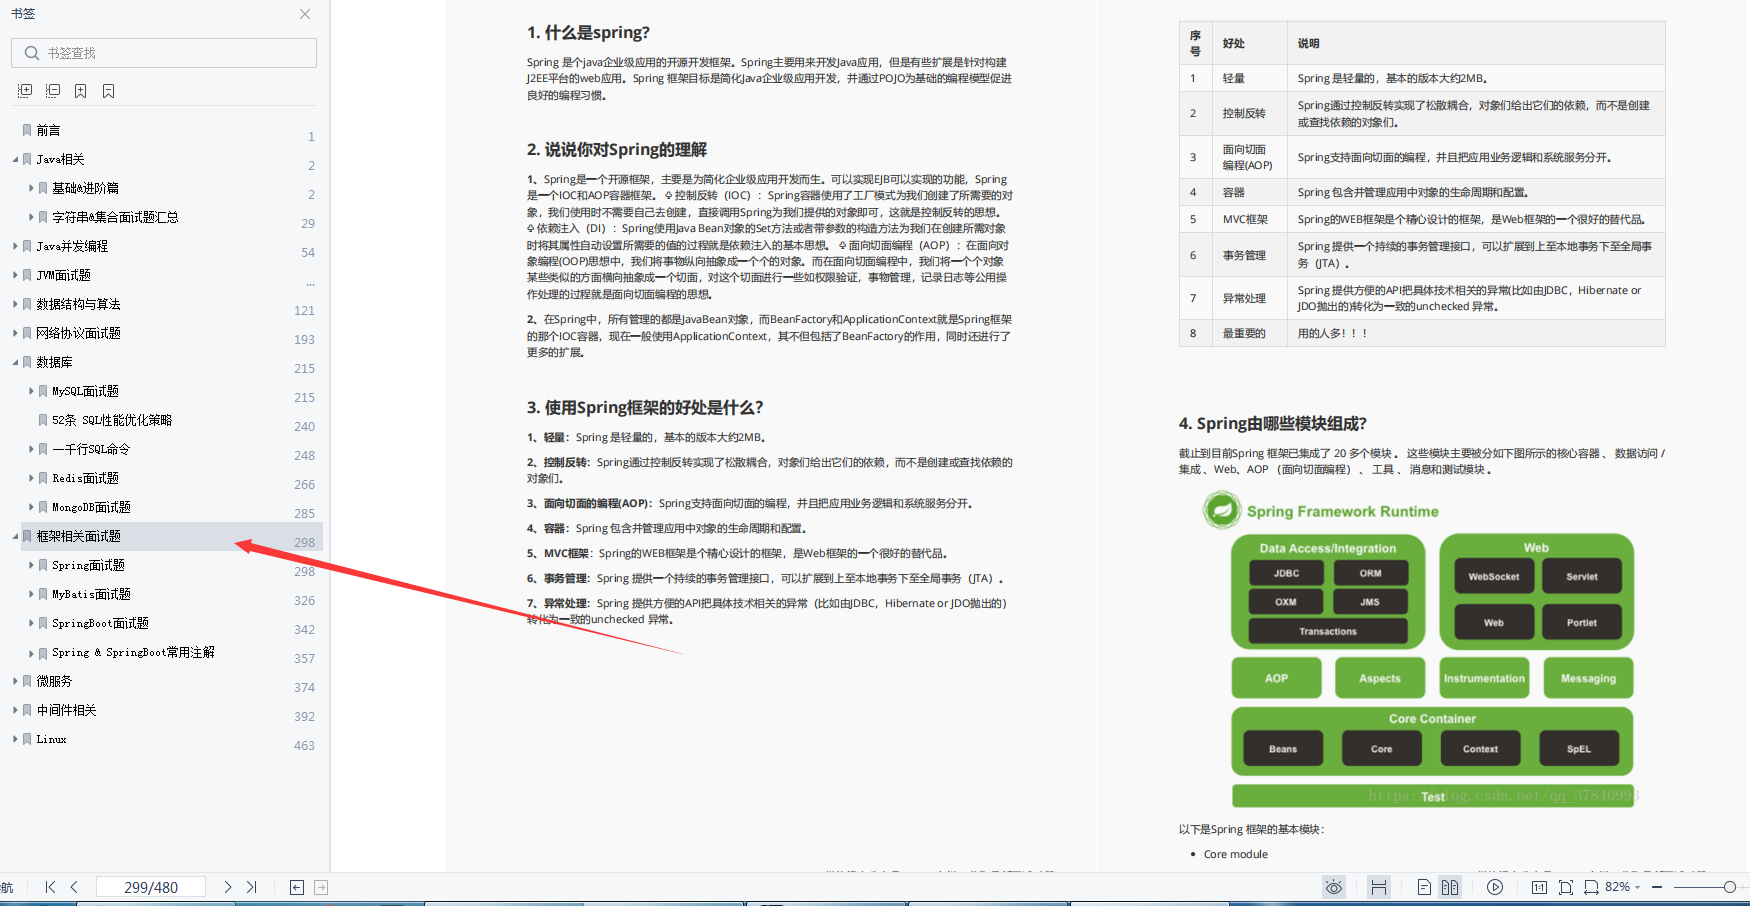Click the bookmark icon beside 网络协议面试题

[27, 333]
